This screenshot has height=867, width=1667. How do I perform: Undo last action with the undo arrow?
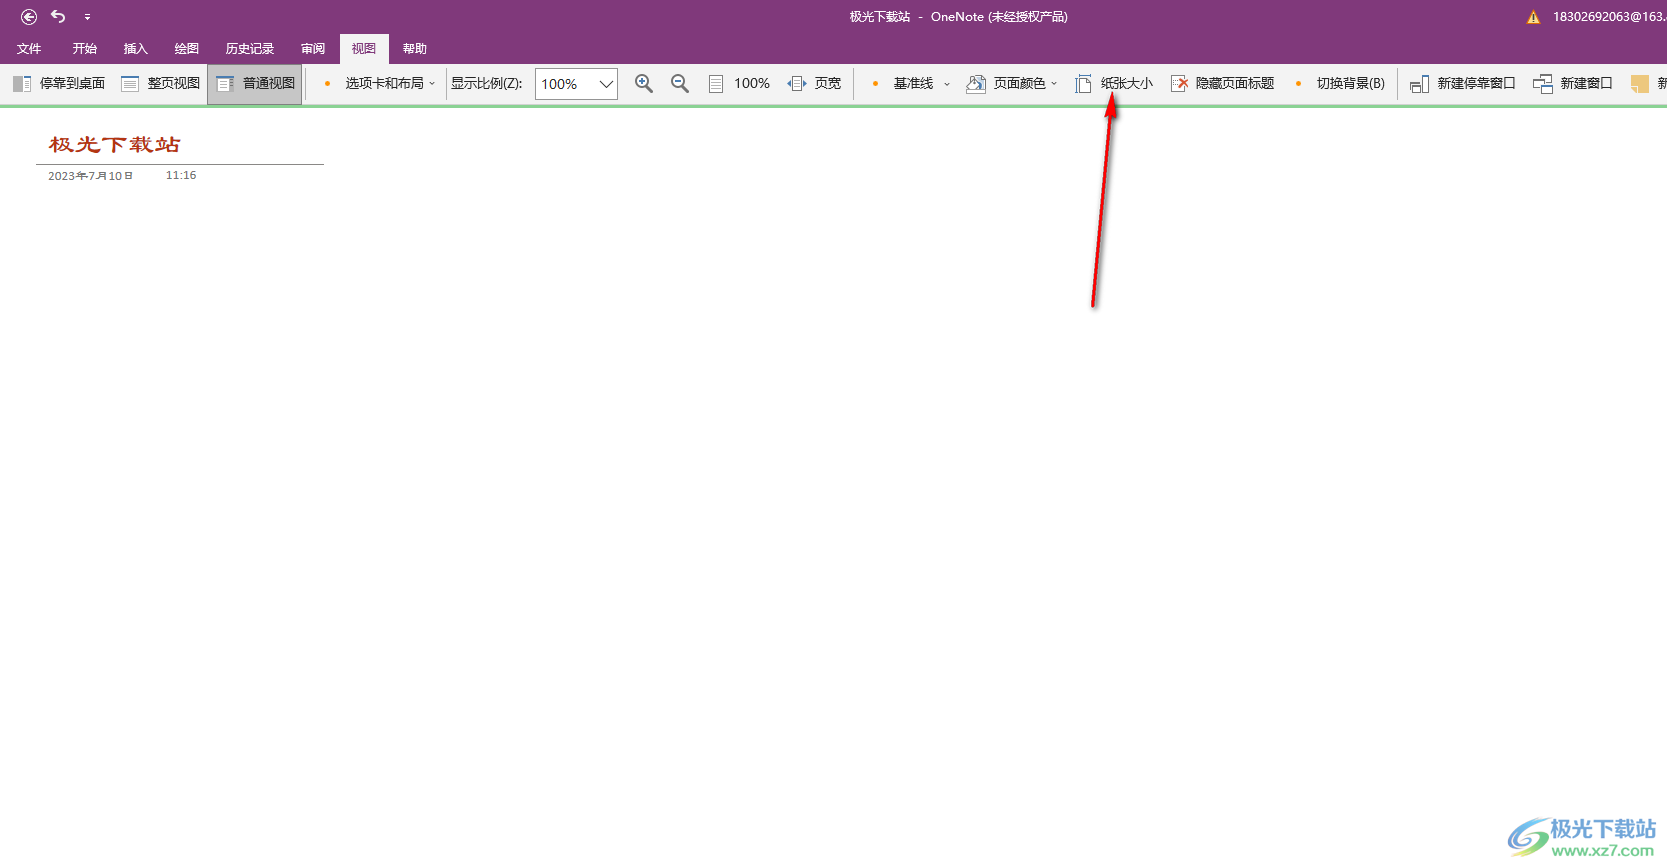click(58, 17)
